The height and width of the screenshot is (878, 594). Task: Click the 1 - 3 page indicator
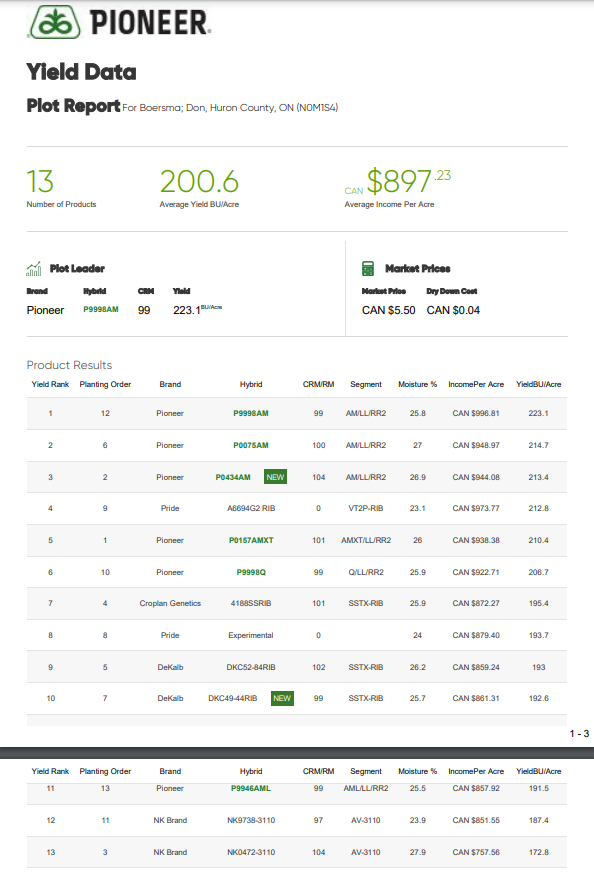coord(579,734)
